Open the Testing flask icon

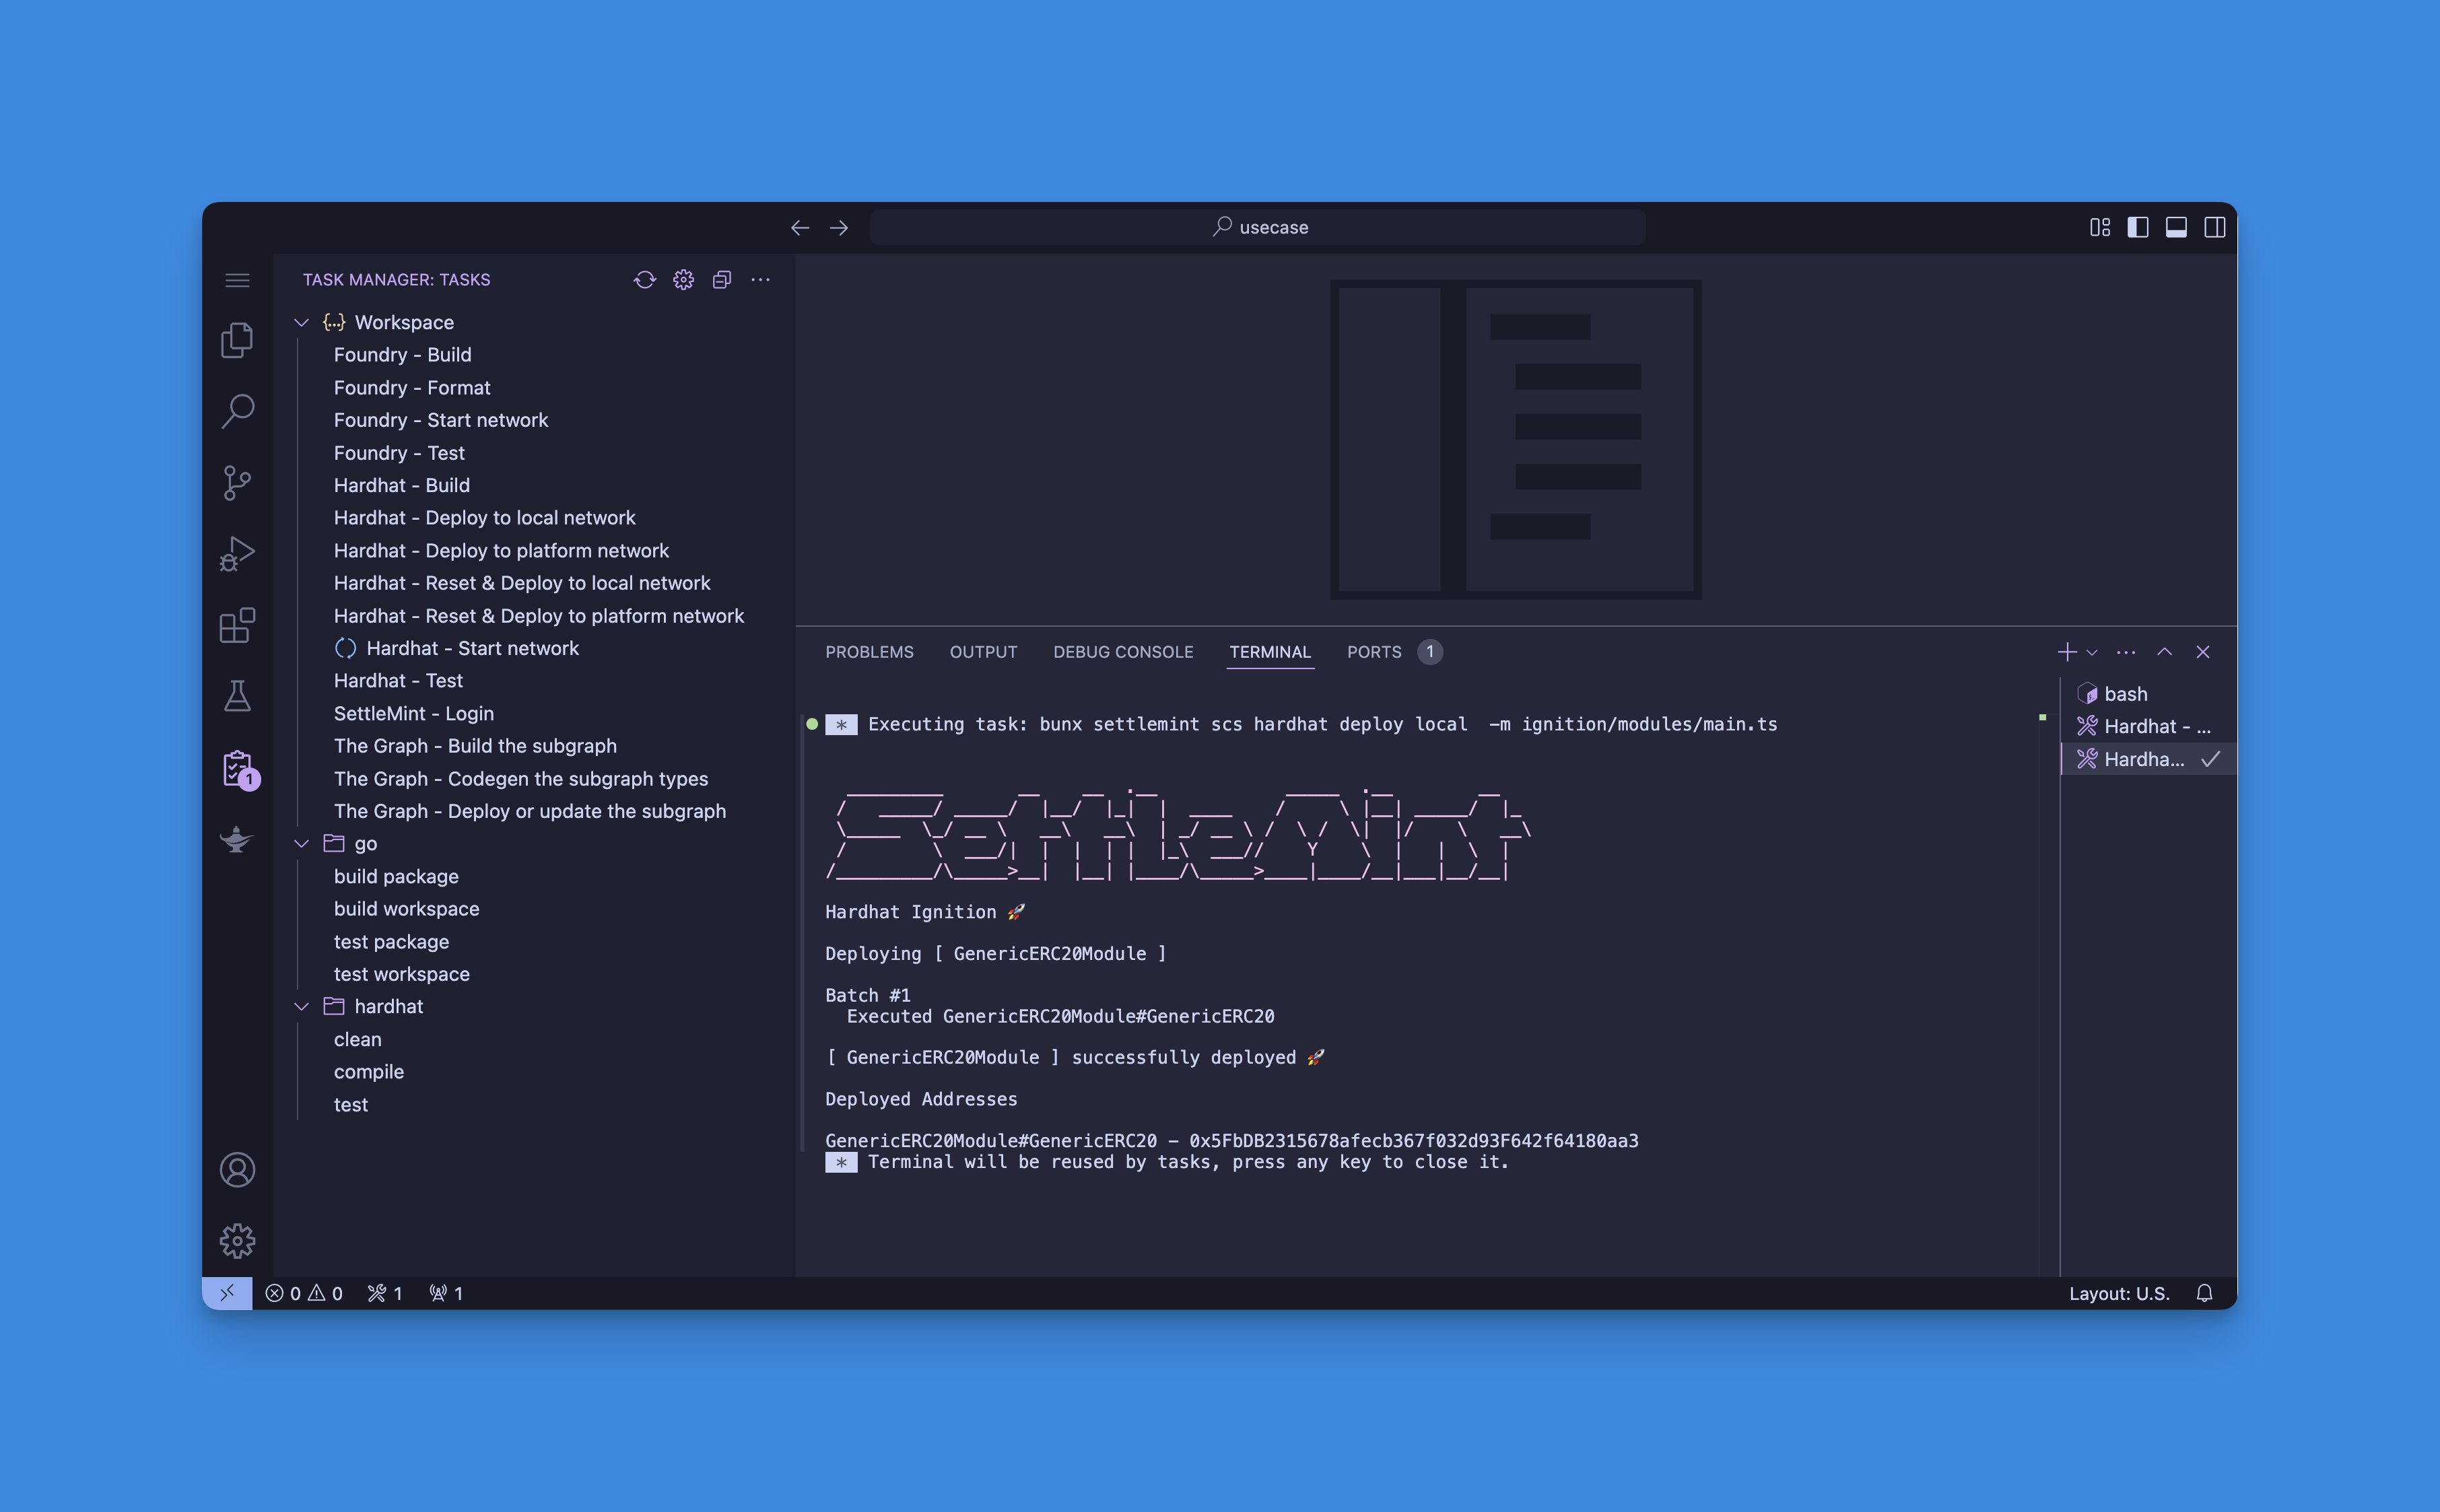coord(237,697)
